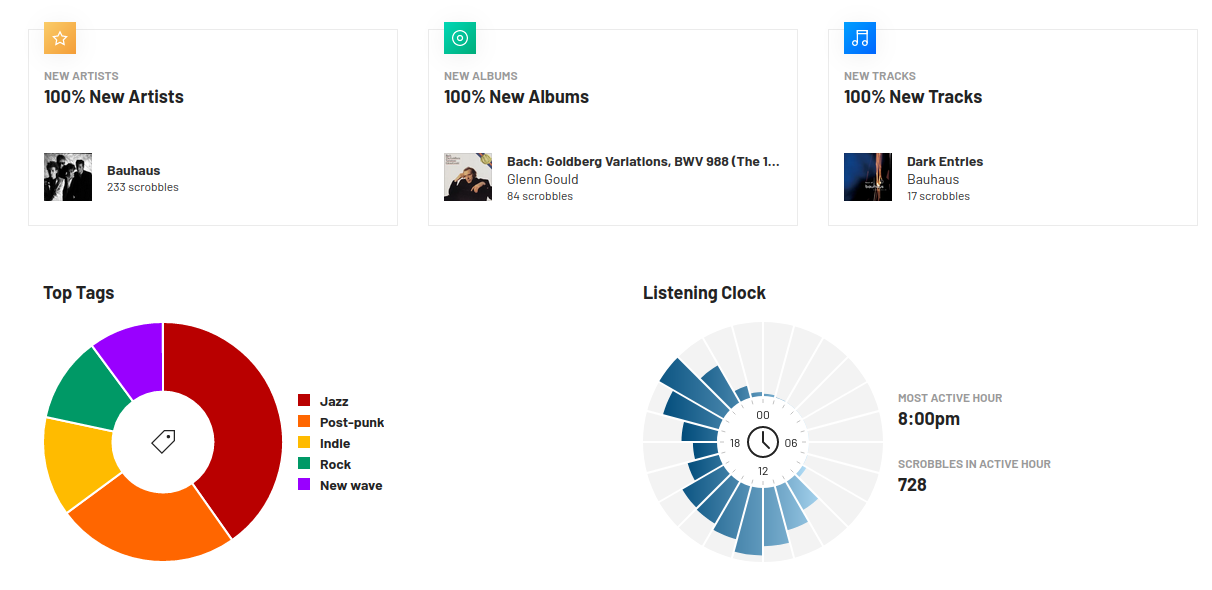The width and height of the screenshot is (1212, 590).
Task: Click the yellow Indie legend swatch
Action: tap(304, 443)
